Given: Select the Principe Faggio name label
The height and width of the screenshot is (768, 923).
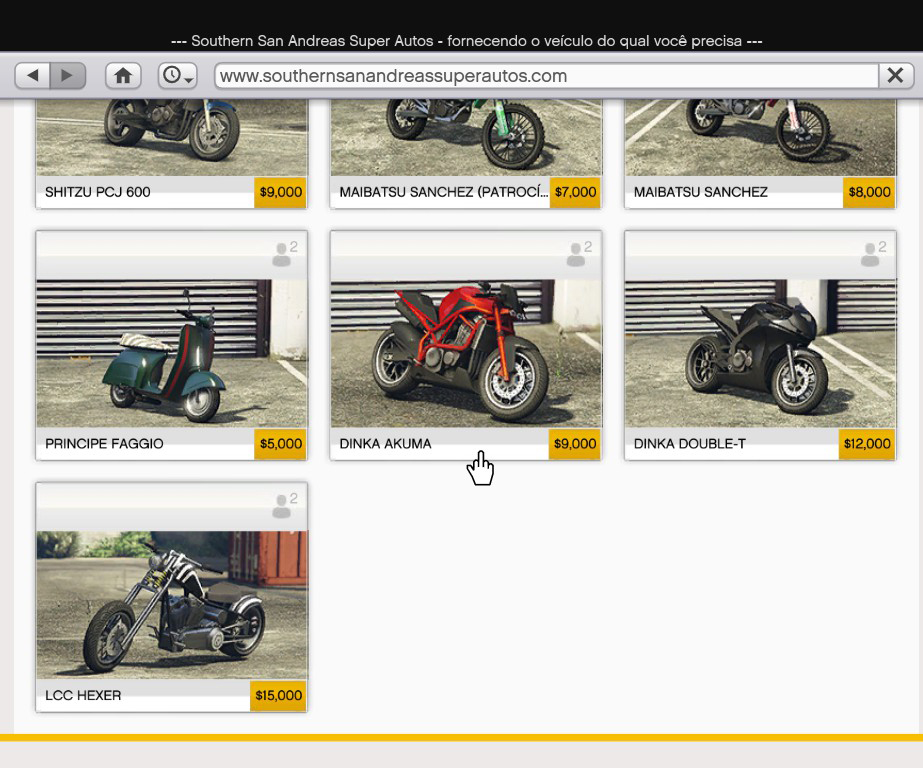Looking at the screenshot, I should click(104, 444).
